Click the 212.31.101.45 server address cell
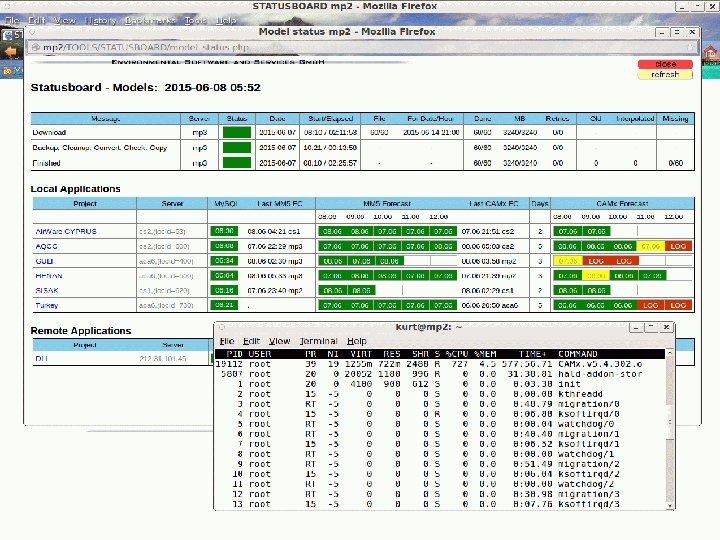This screenshot has height=540, width=720. coord(163,358)
